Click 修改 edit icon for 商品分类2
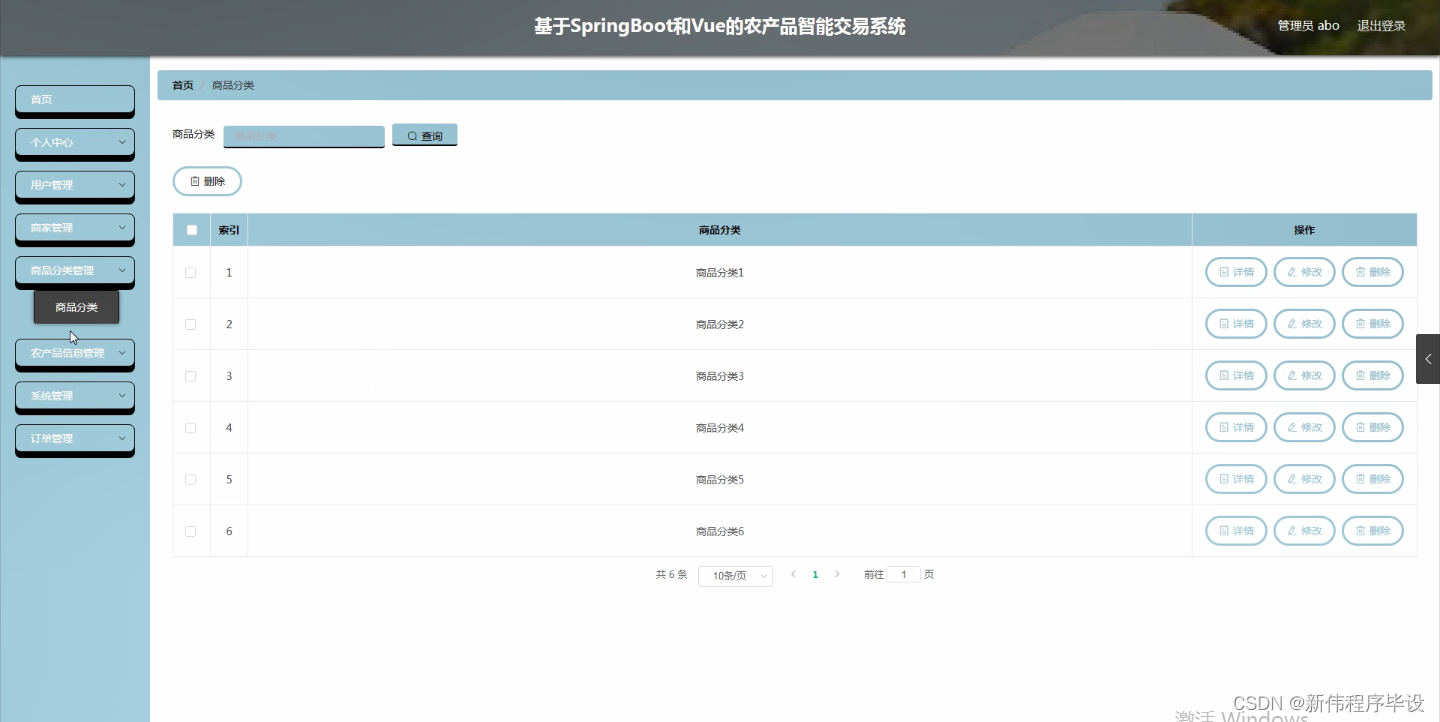The height and width of the screenshot is (722, 1440). pyautogui.click(x=1304, y=323)
